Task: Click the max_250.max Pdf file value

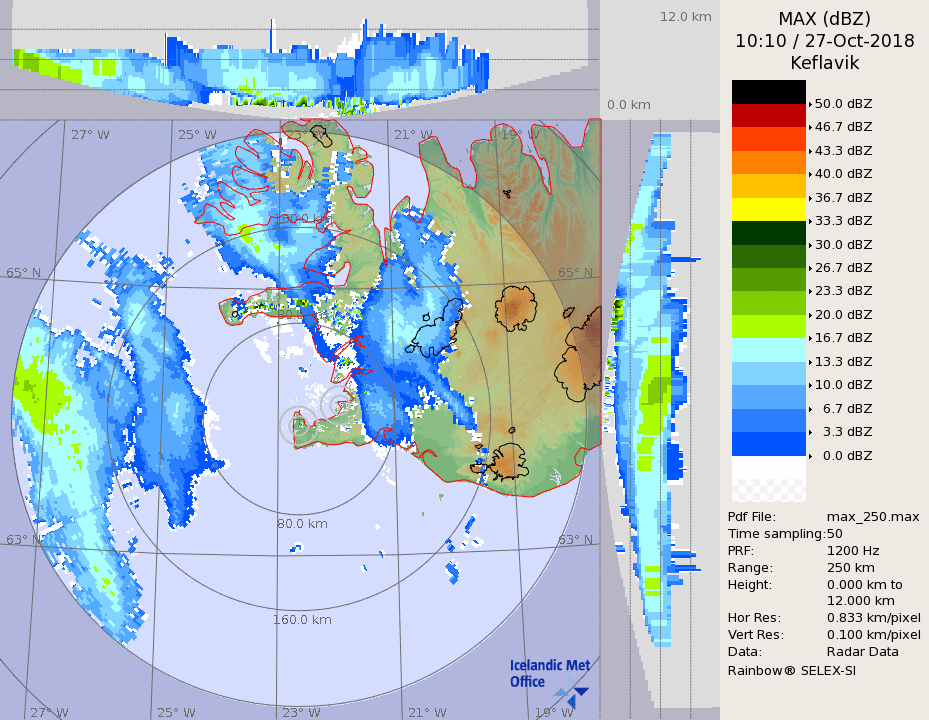Action: click(872, 516)
